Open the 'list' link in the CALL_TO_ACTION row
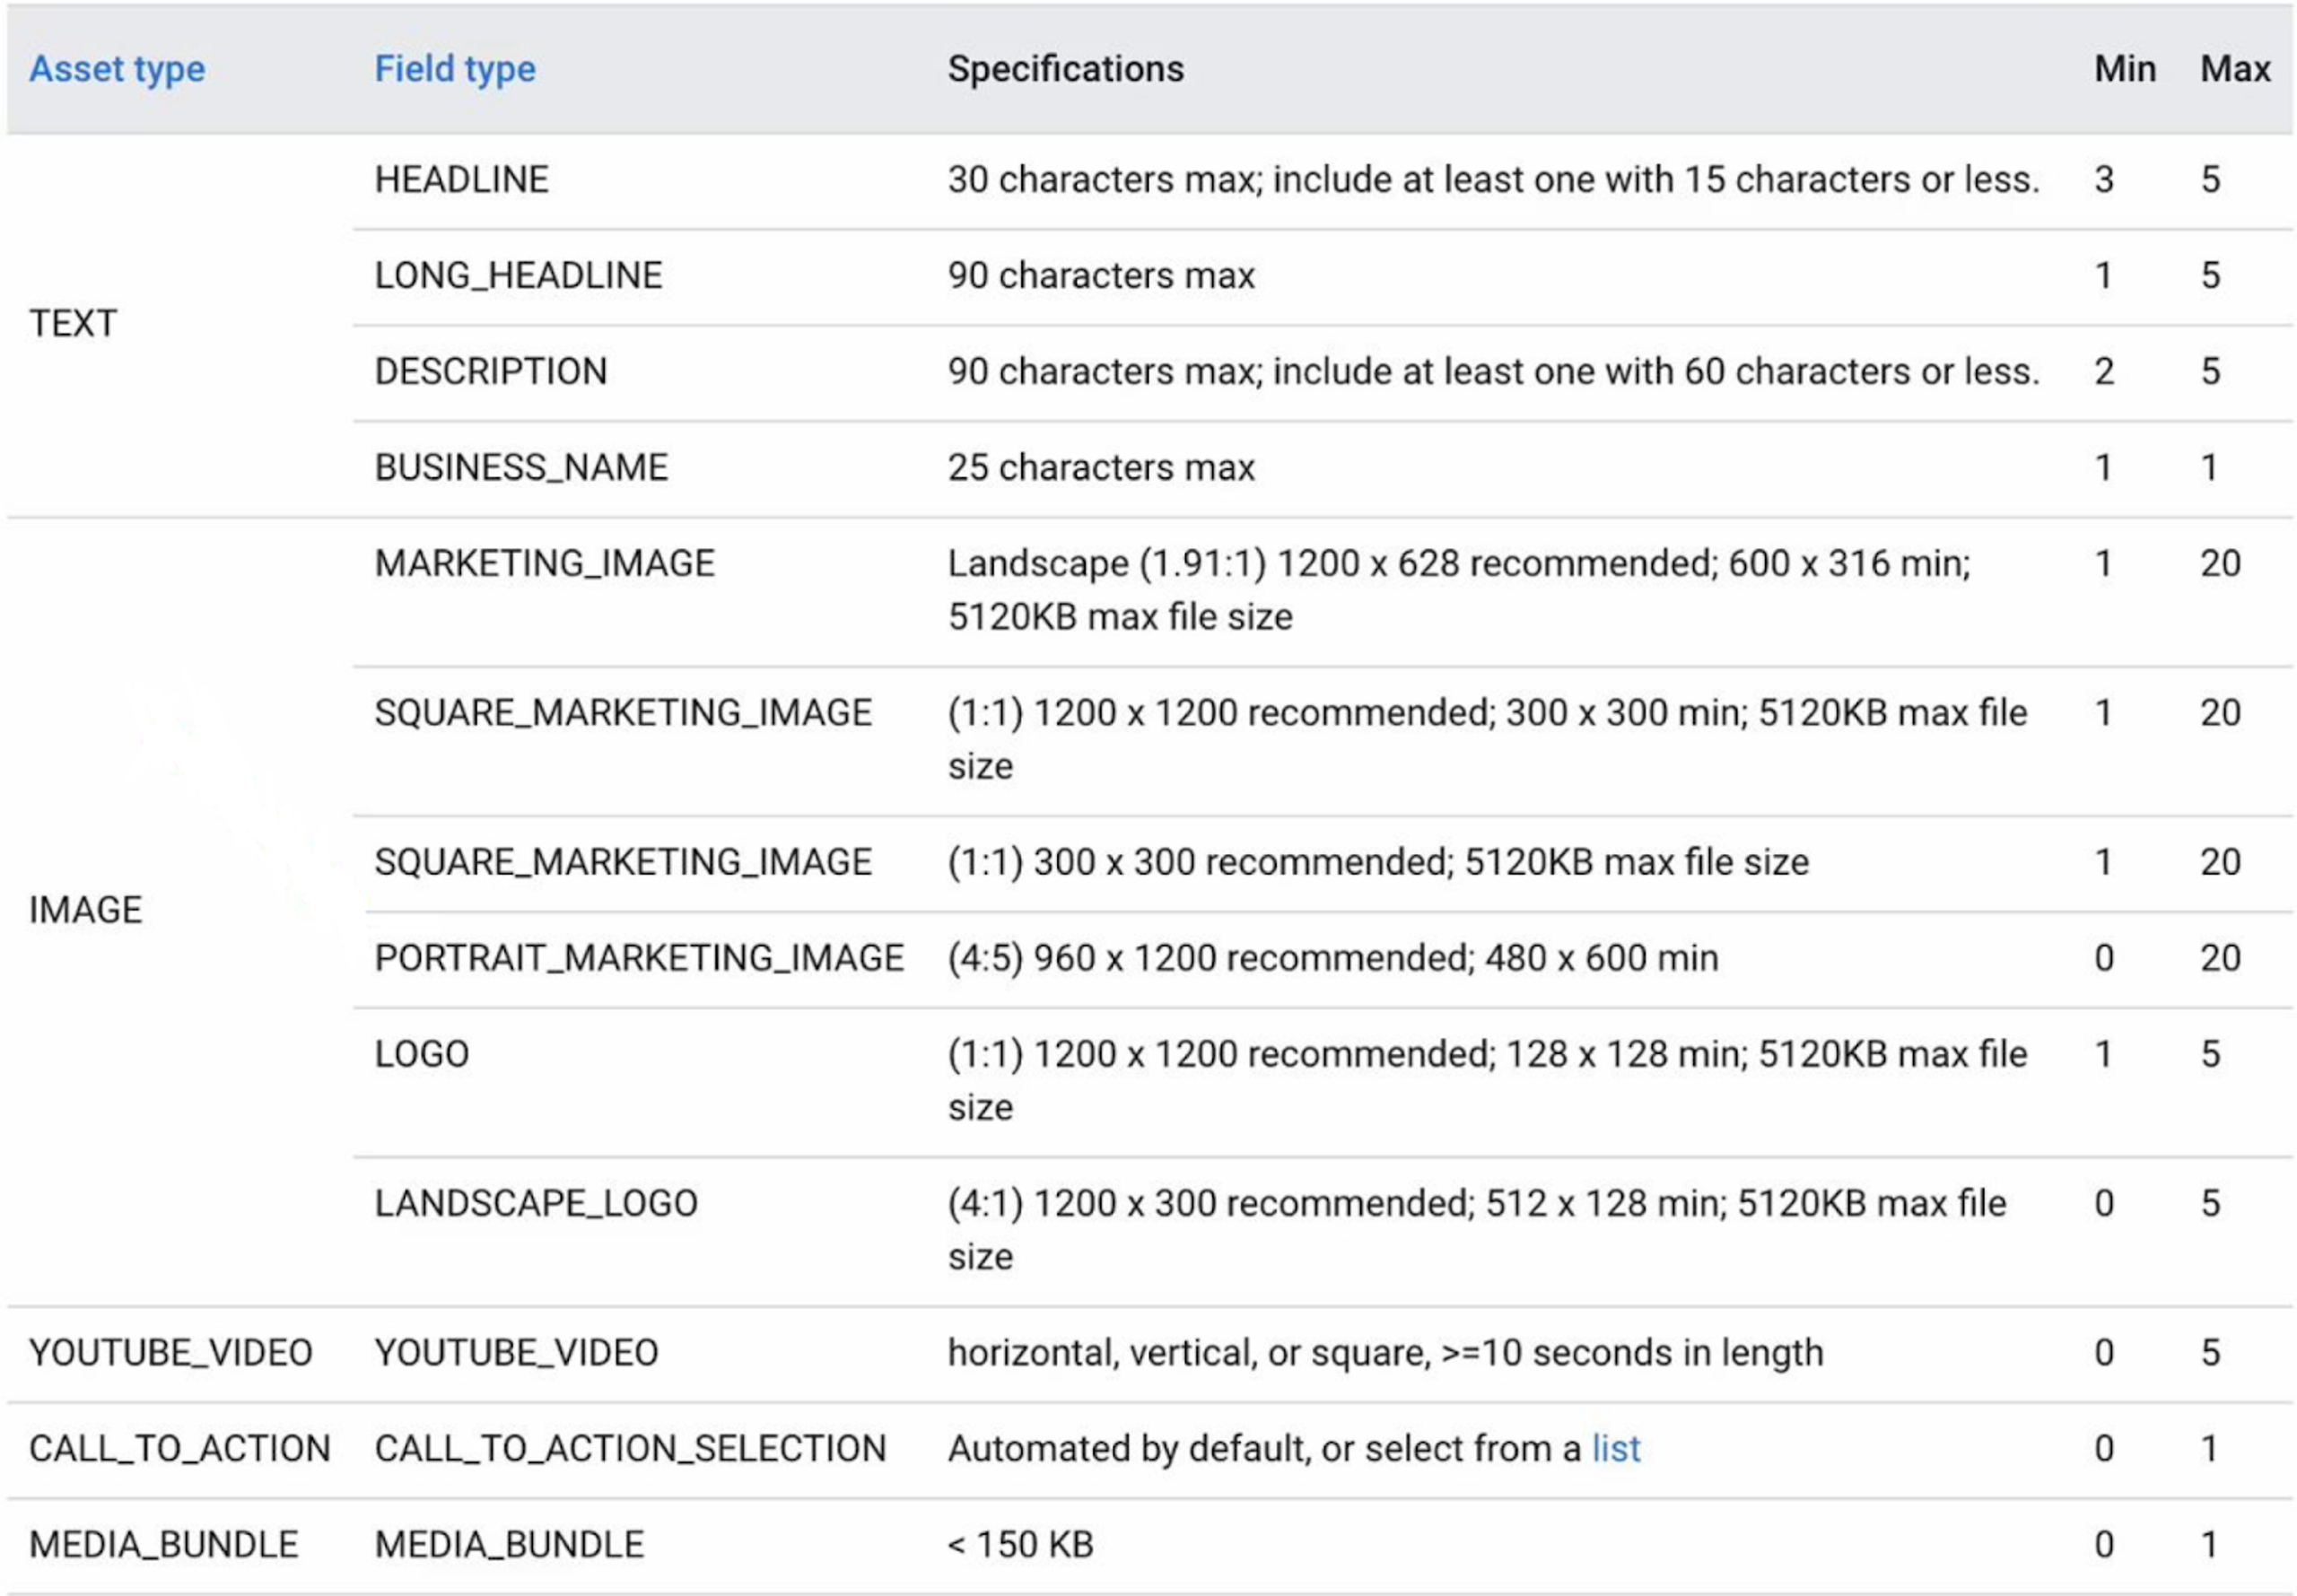 pyautogui.click(x=1615, y=1449)
